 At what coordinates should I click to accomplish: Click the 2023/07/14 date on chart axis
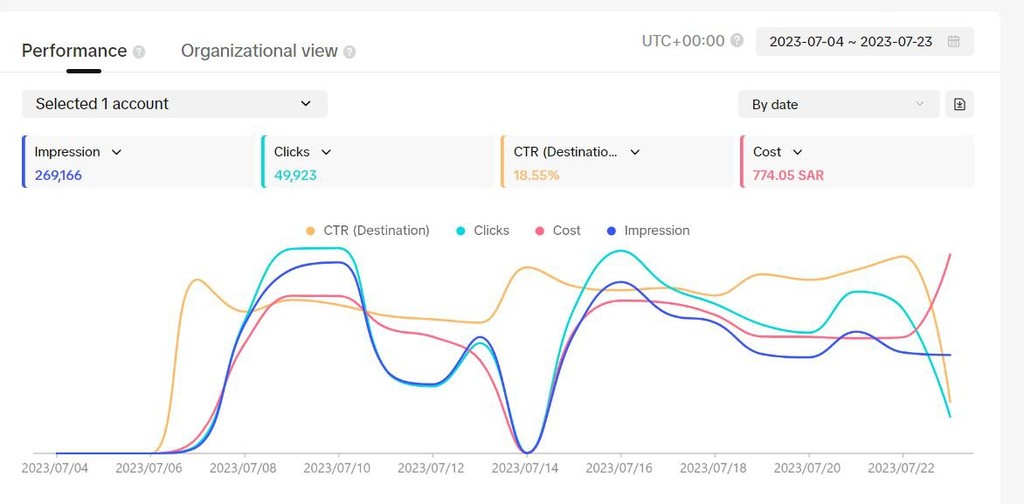tap(526, 467)
